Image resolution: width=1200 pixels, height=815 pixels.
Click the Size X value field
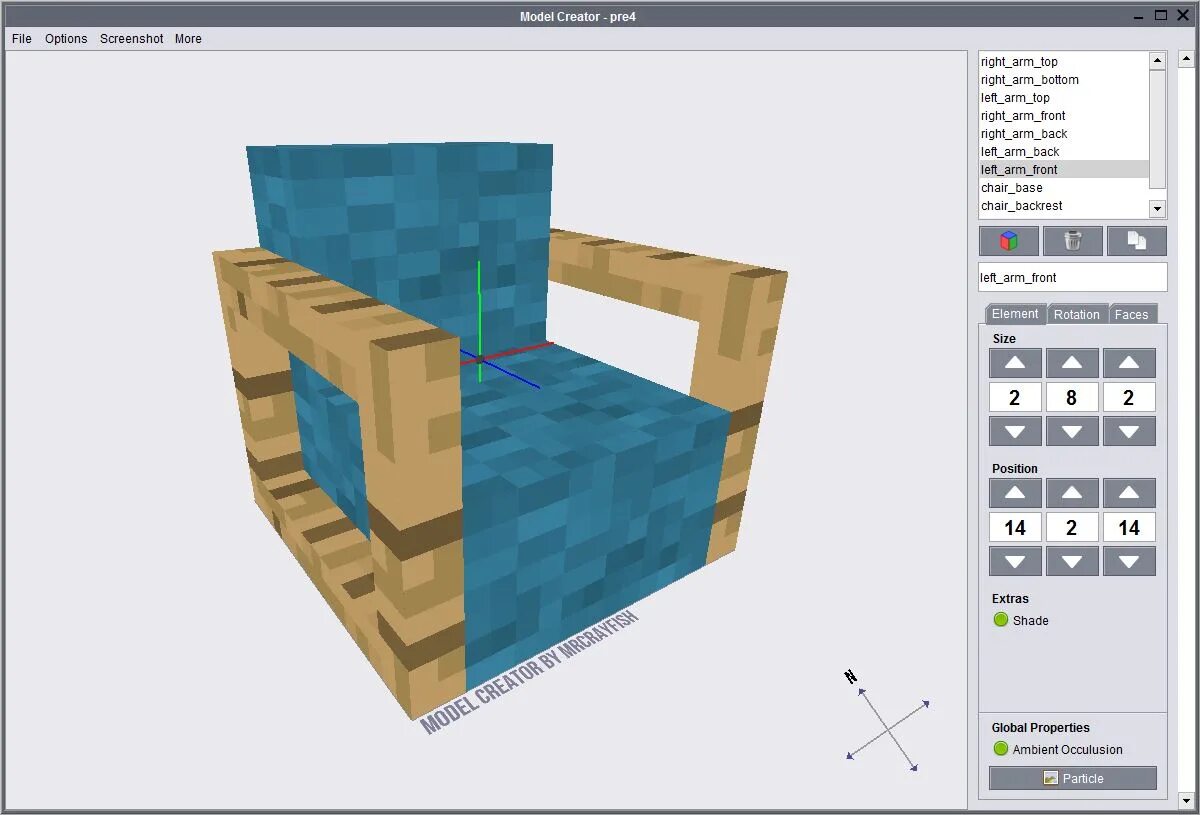1015,397
